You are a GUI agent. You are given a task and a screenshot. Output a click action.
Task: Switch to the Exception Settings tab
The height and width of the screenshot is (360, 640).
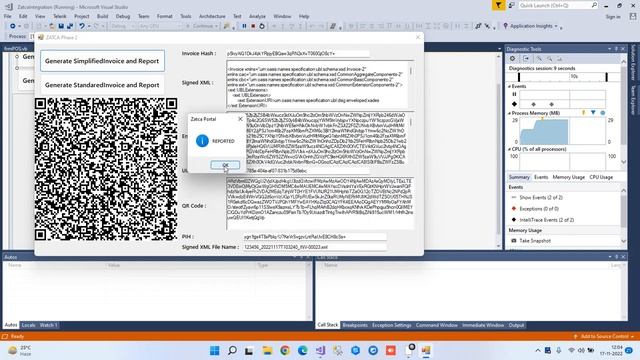tap(391, 325)
